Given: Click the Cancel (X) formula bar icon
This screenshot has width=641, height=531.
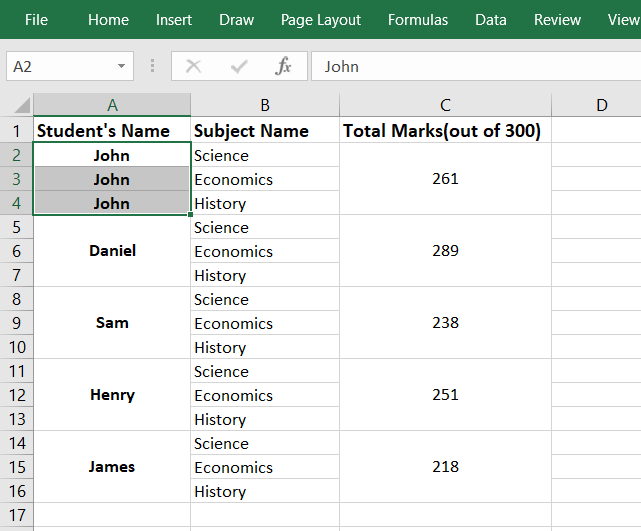Looking at the screenshot, I should coord(194,66).
